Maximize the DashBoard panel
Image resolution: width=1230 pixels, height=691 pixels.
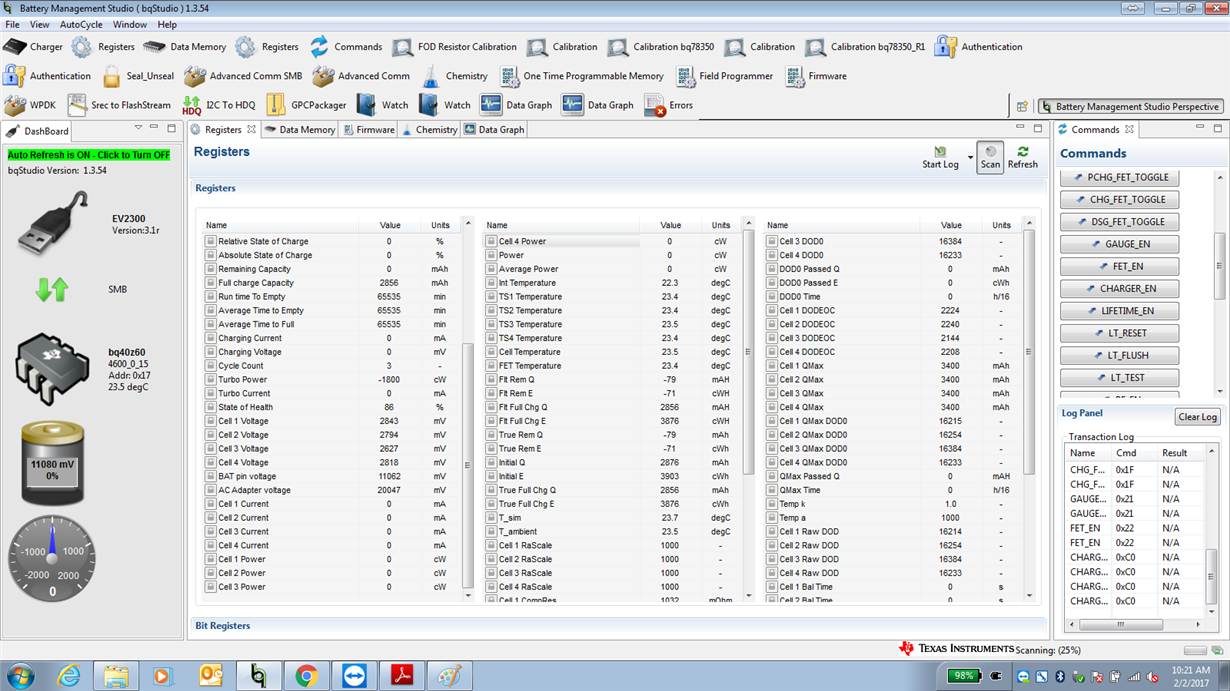point(171,128)
